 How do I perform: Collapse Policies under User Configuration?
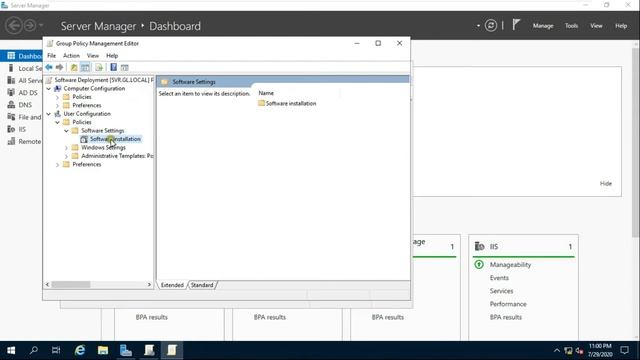(57, 122)
